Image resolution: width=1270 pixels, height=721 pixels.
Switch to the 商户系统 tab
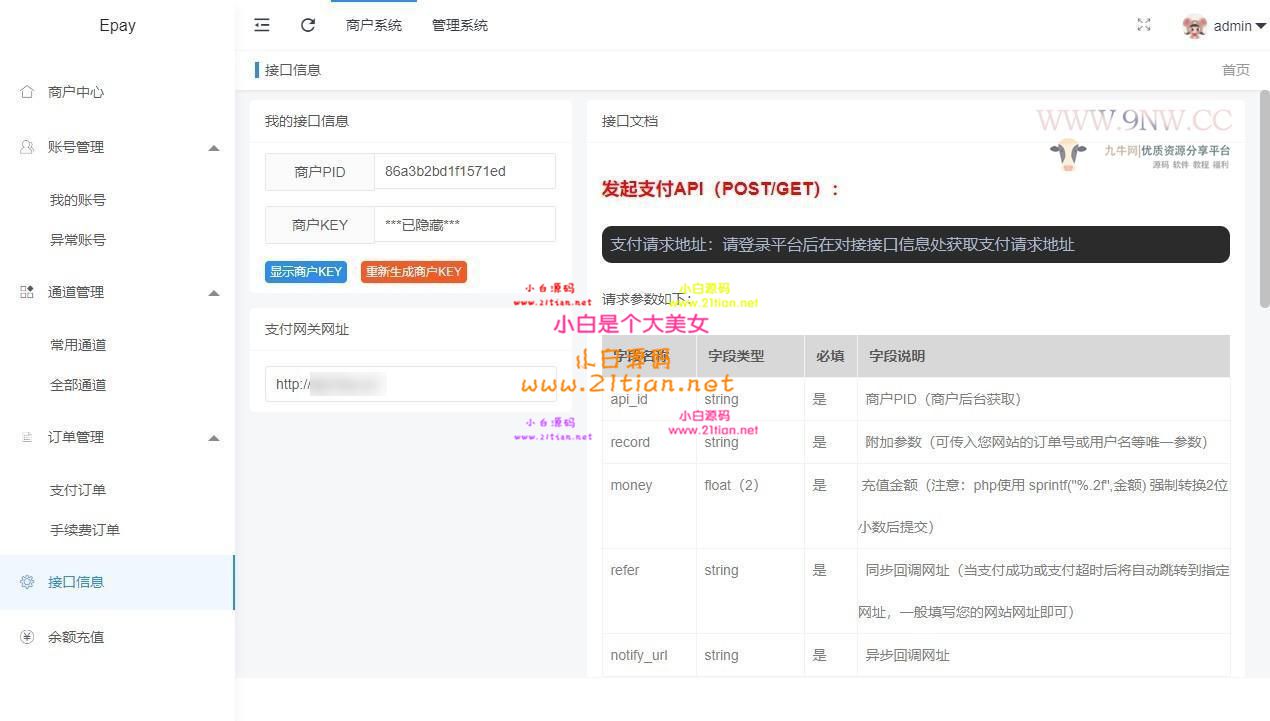[373, 26]
